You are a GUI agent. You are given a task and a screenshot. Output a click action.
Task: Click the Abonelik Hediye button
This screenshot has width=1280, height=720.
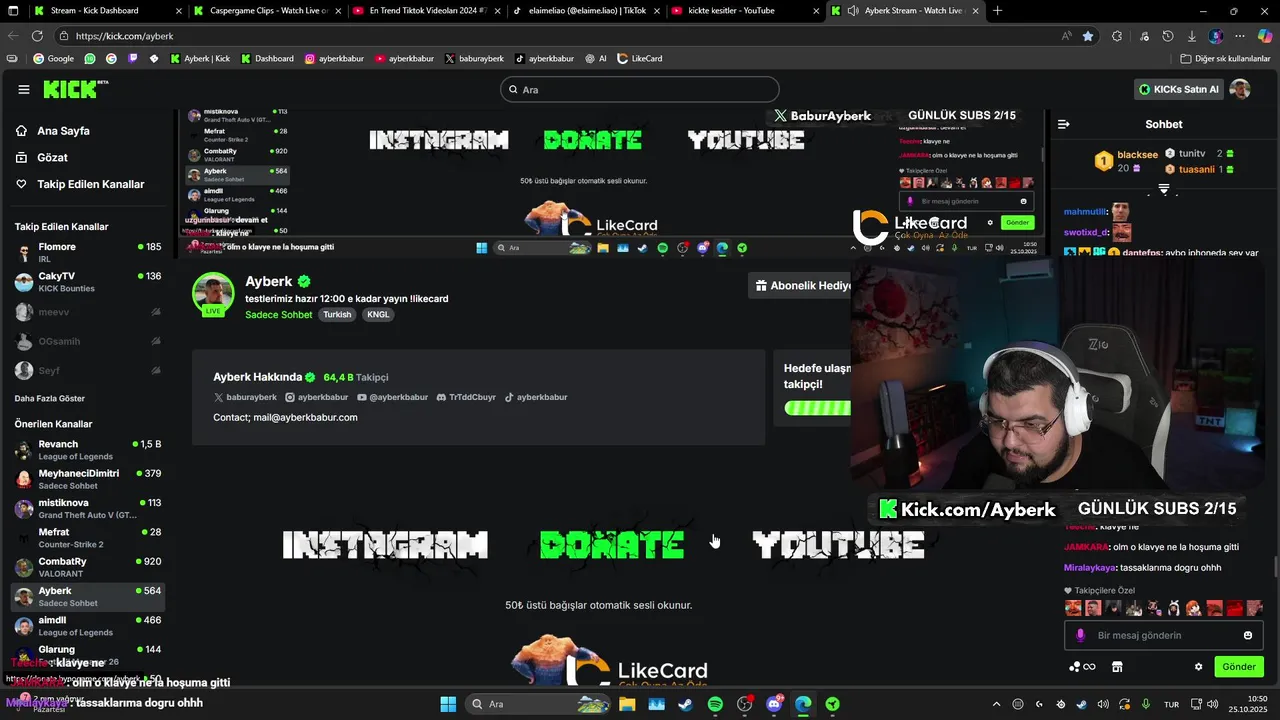click(x=800, y=286)
